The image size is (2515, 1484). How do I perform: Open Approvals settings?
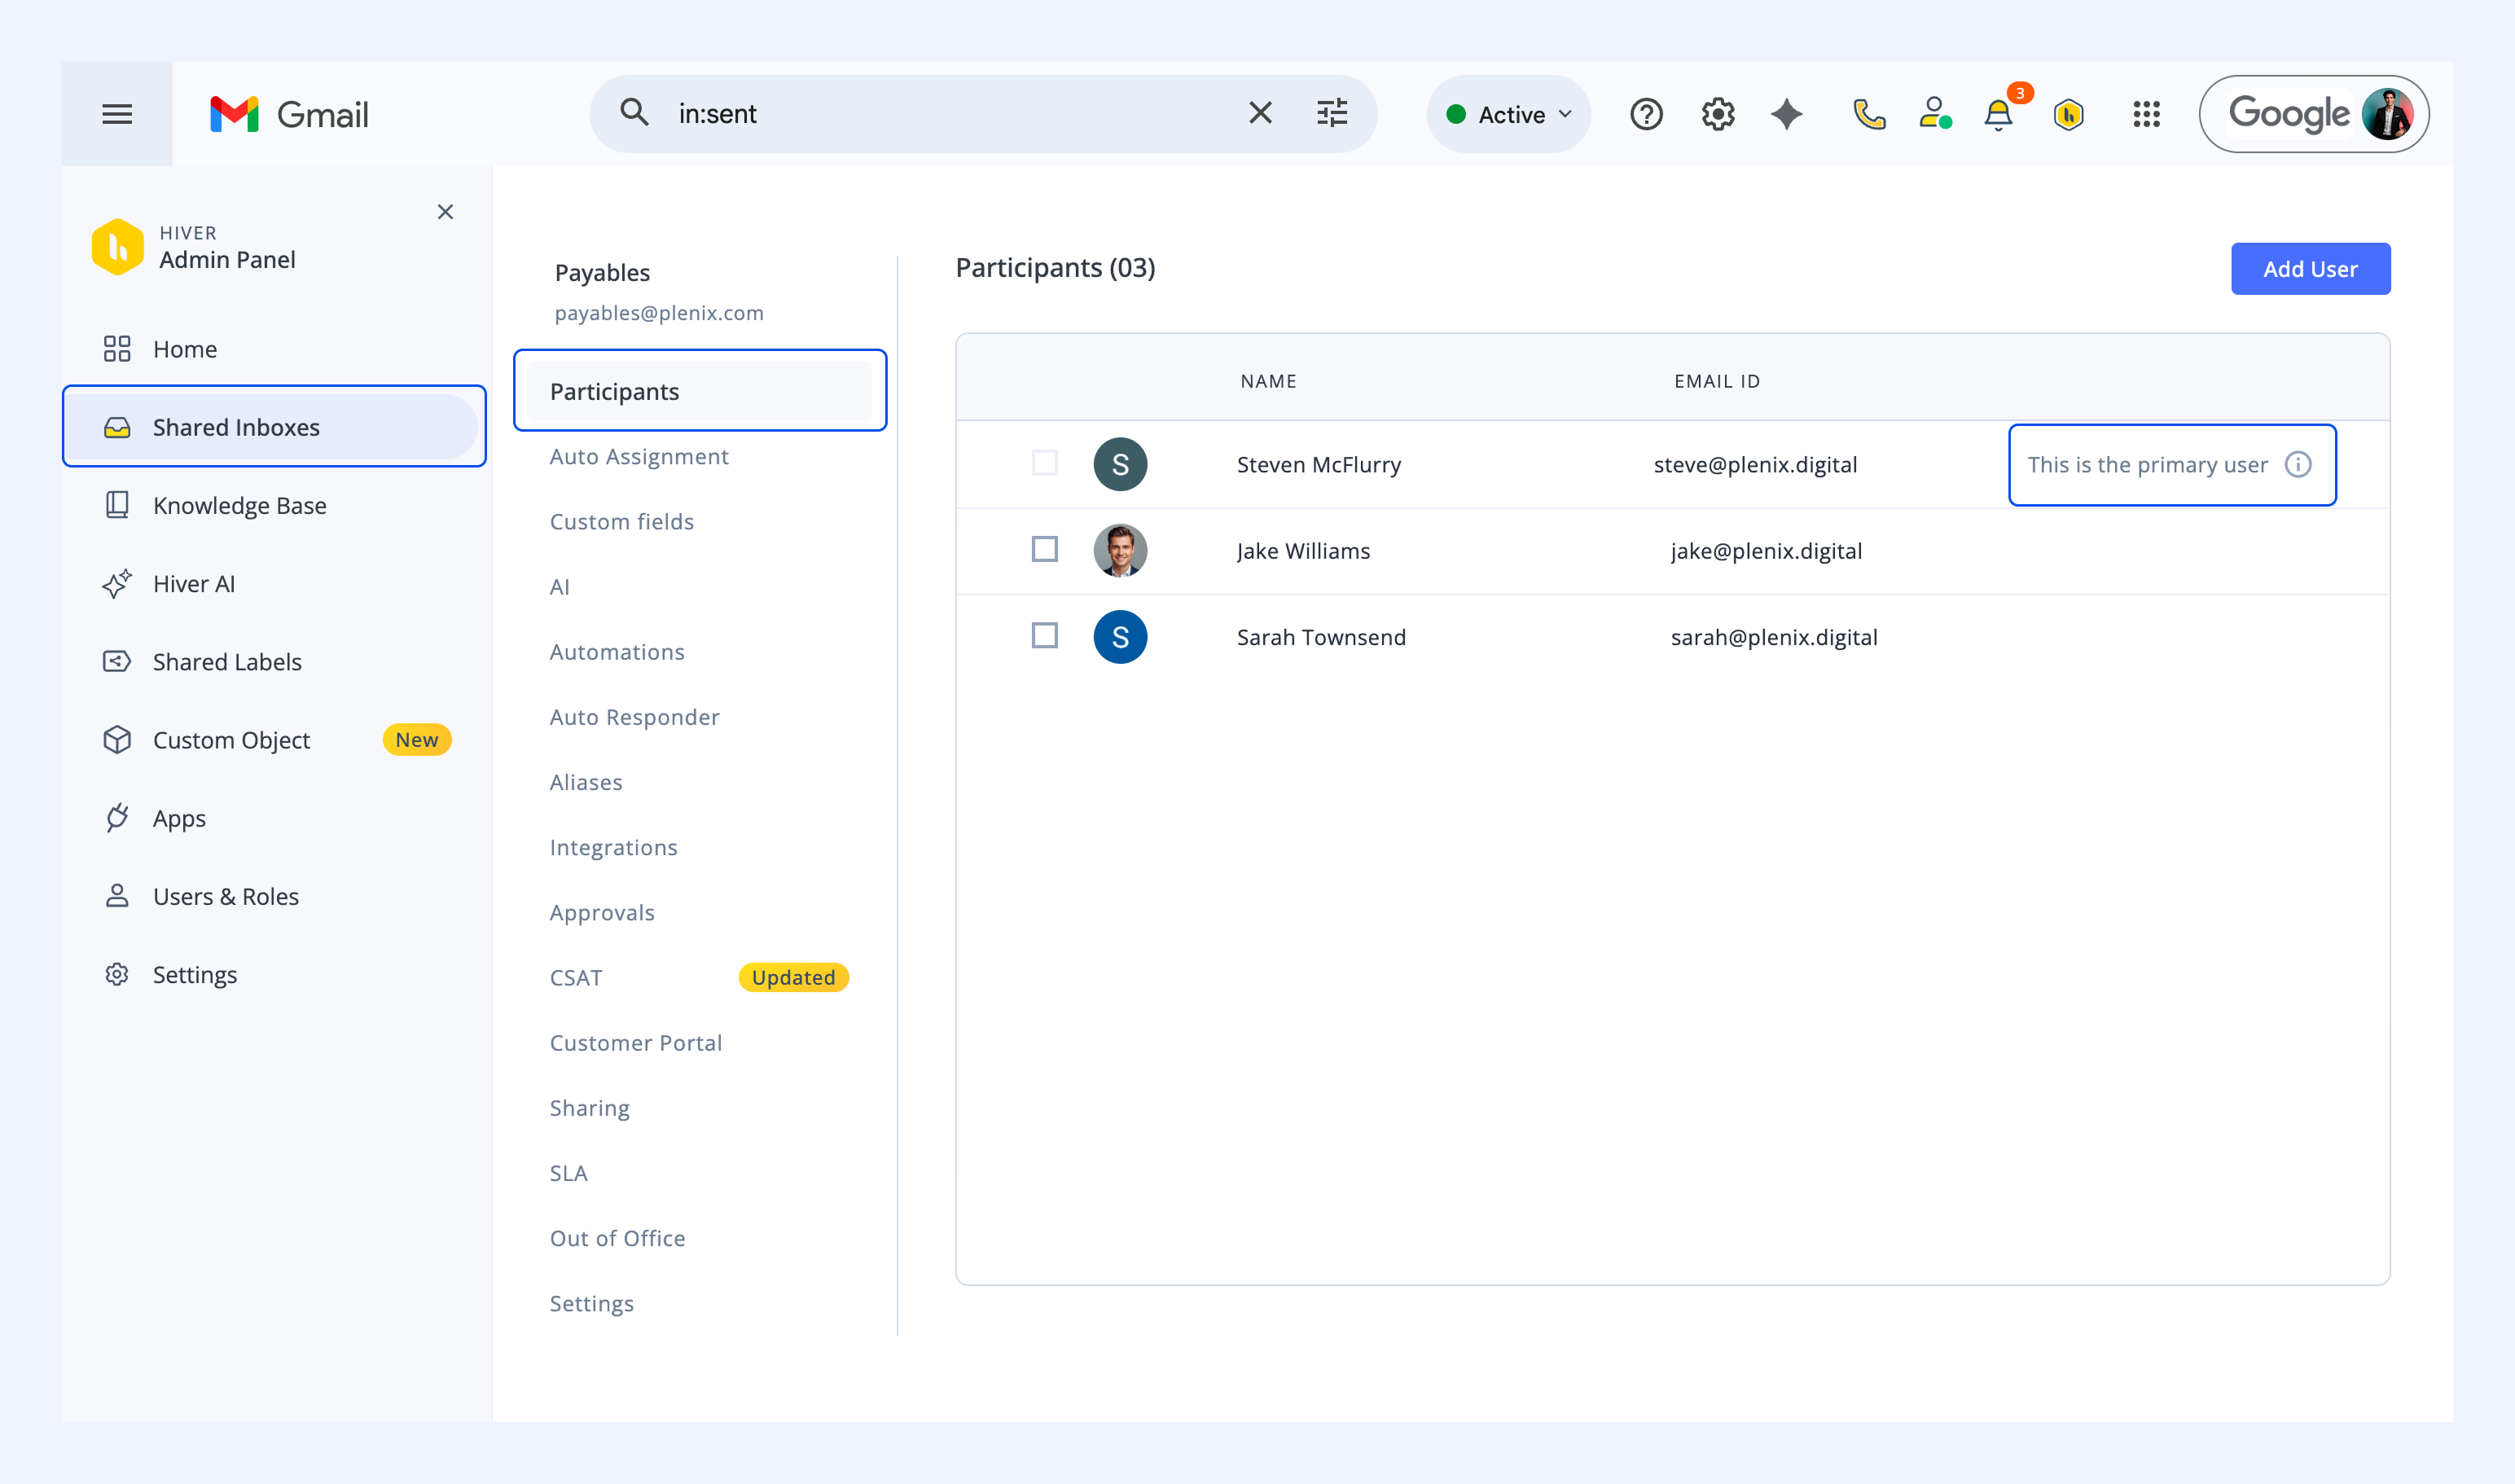click(602, 913)
